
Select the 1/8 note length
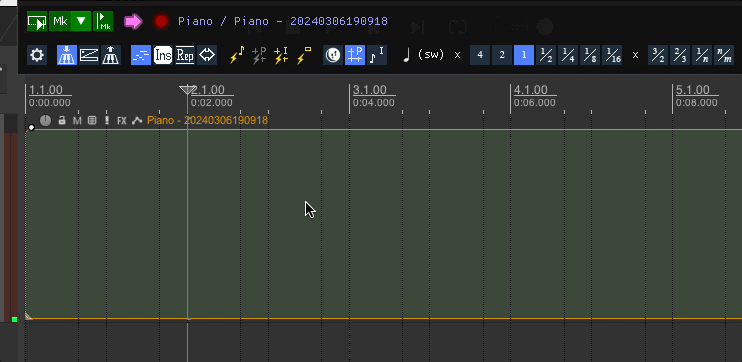tap(590, 55)
